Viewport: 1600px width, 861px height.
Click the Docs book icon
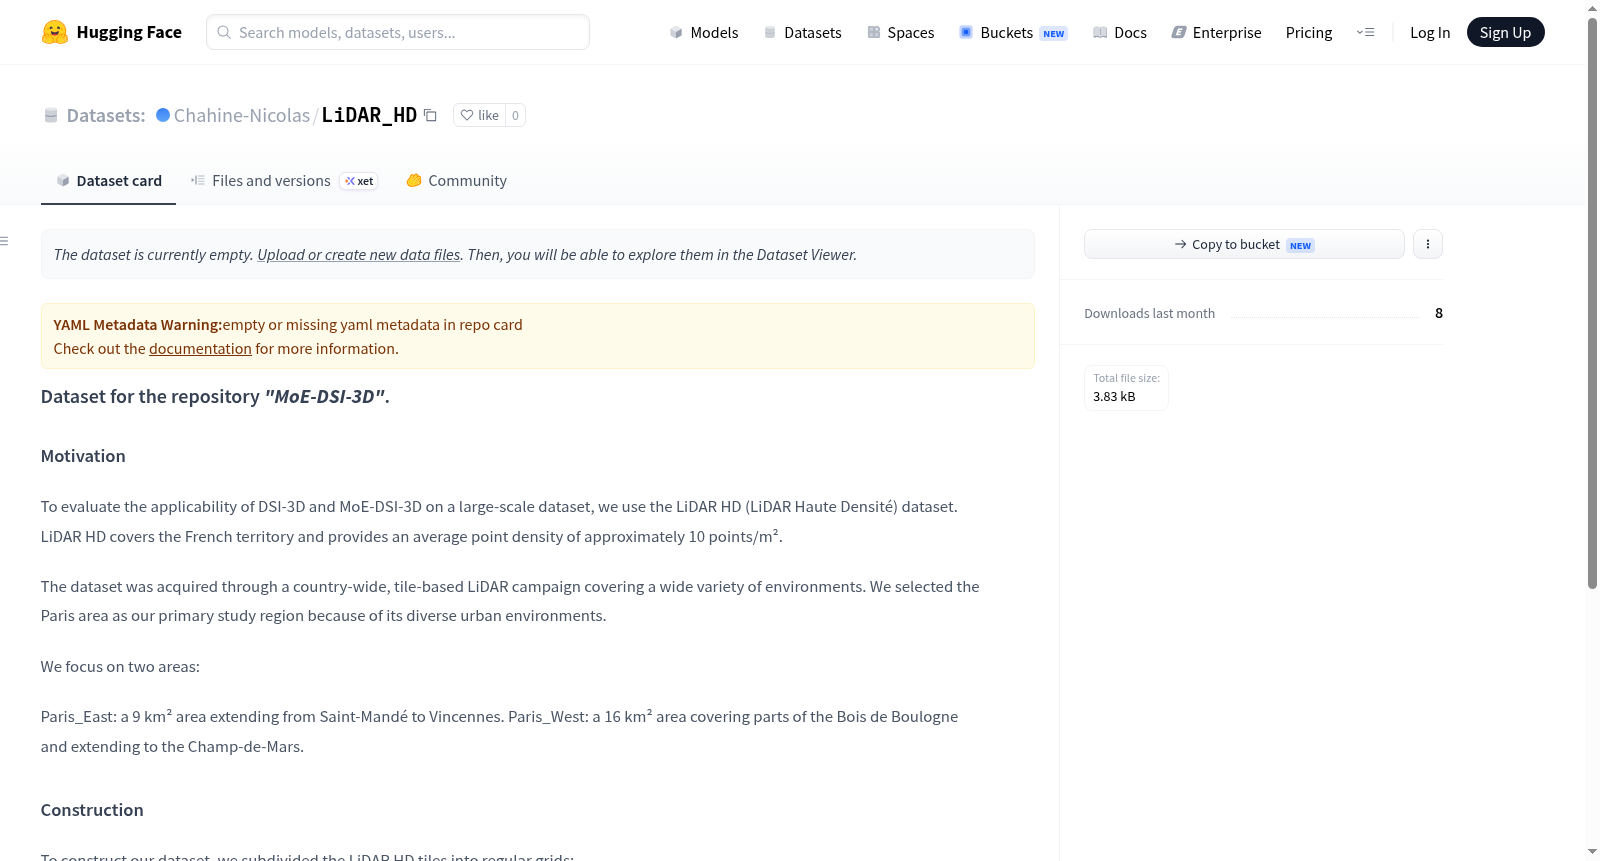coord(1100,32)
